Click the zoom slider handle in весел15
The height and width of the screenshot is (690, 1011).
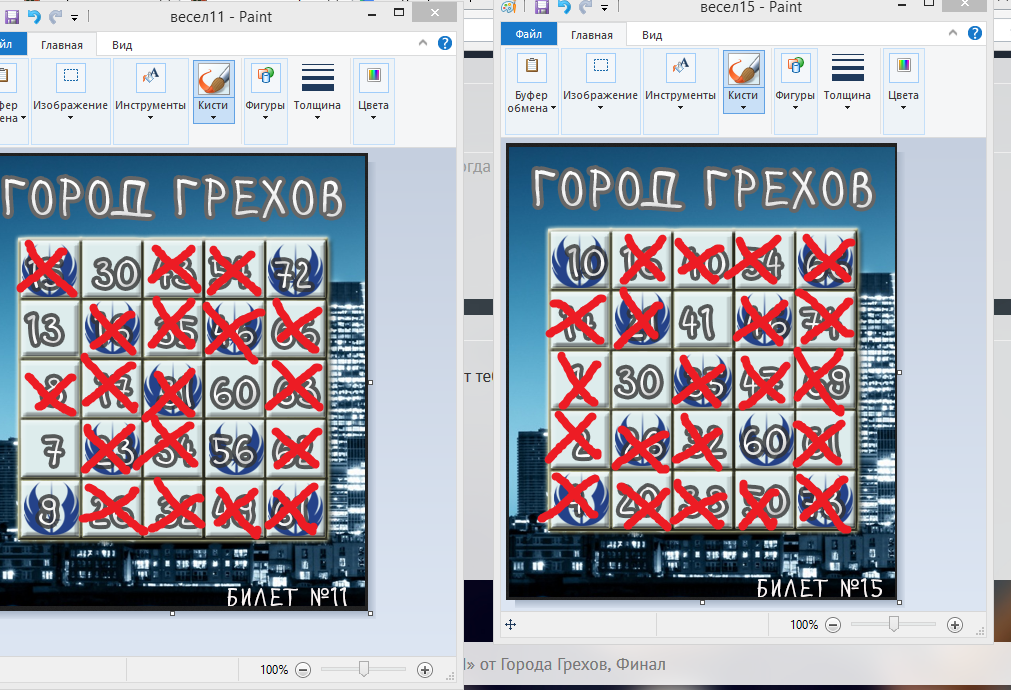click(x=894, y=624)
